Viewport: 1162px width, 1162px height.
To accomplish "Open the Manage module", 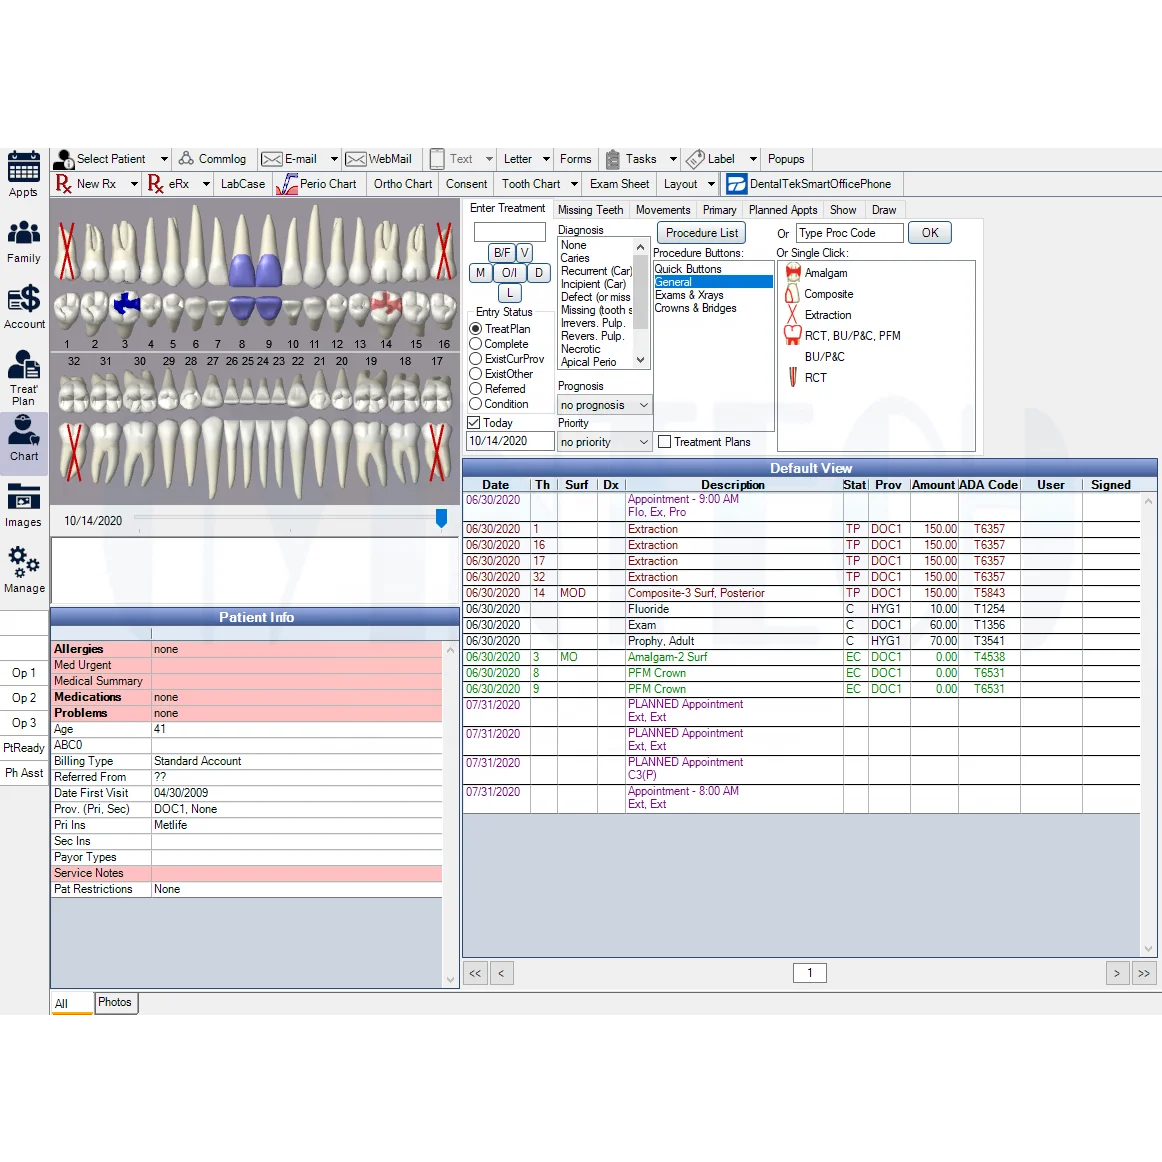I will (24, 571).
